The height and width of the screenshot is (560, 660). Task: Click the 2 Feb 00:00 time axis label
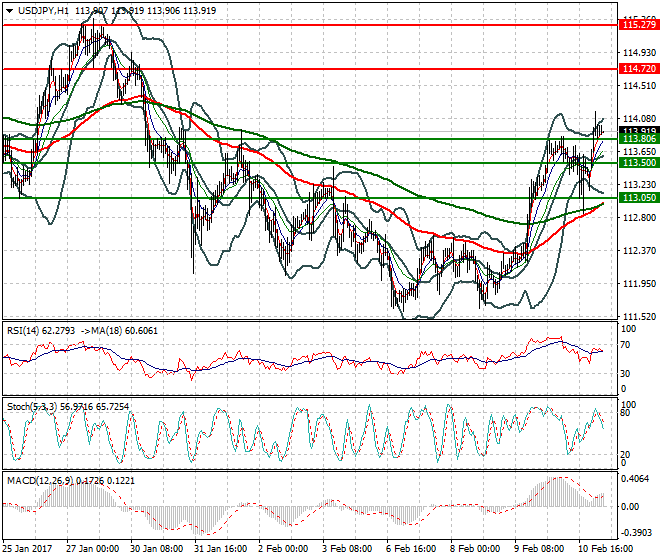[283, 549]
